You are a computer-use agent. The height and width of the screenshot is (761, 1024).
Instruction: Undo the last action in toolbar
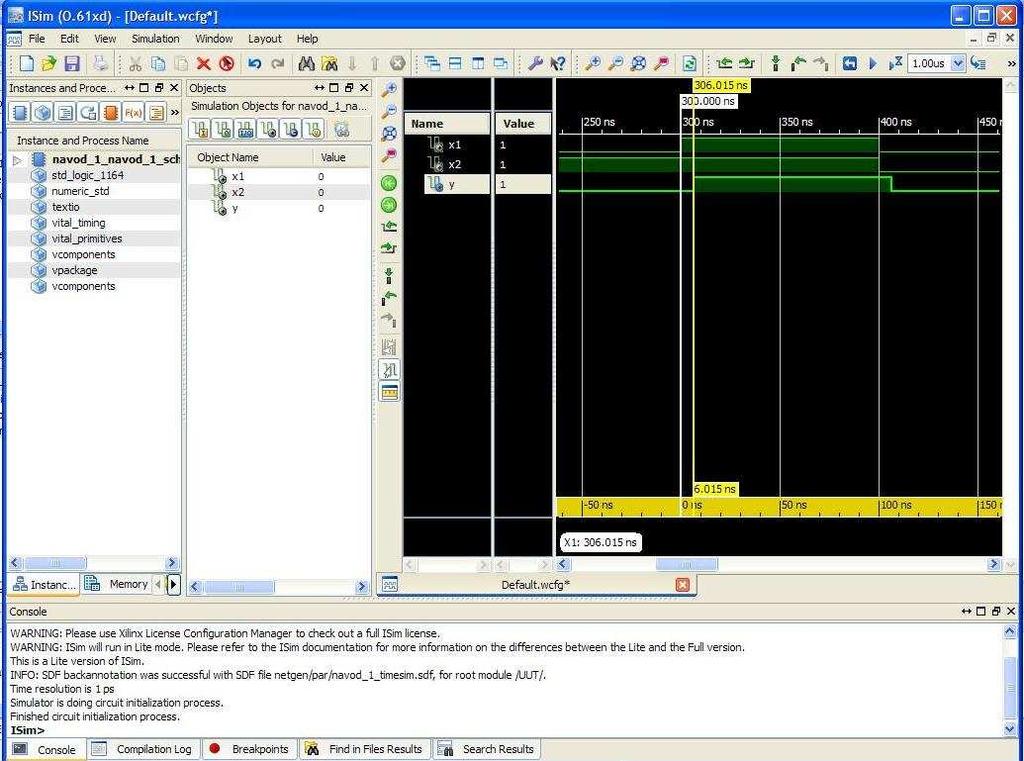coord(255,63)
